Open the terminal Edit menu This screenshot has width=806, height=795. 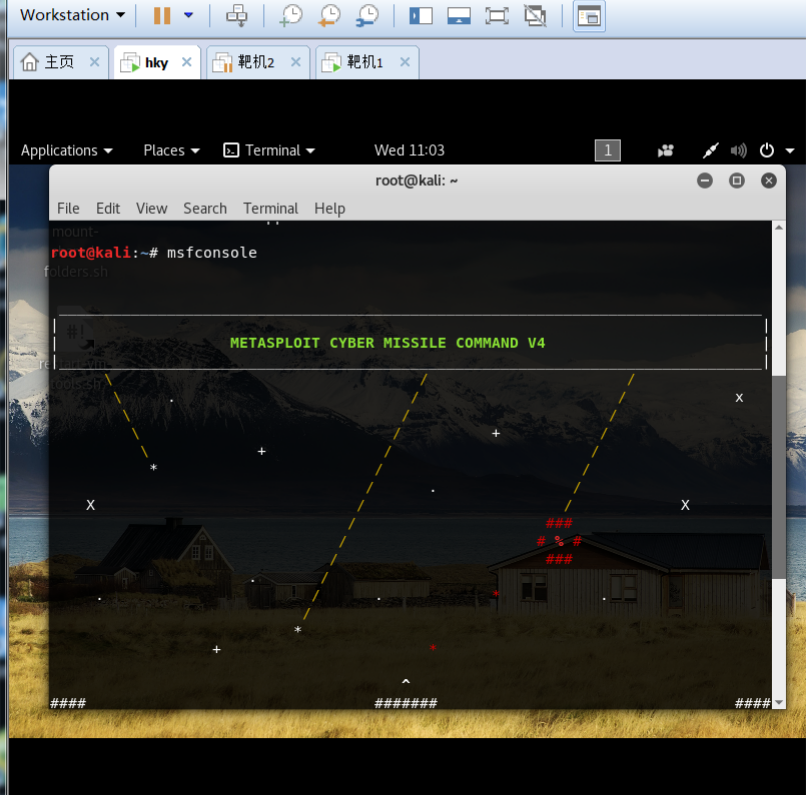click(108, 208)
